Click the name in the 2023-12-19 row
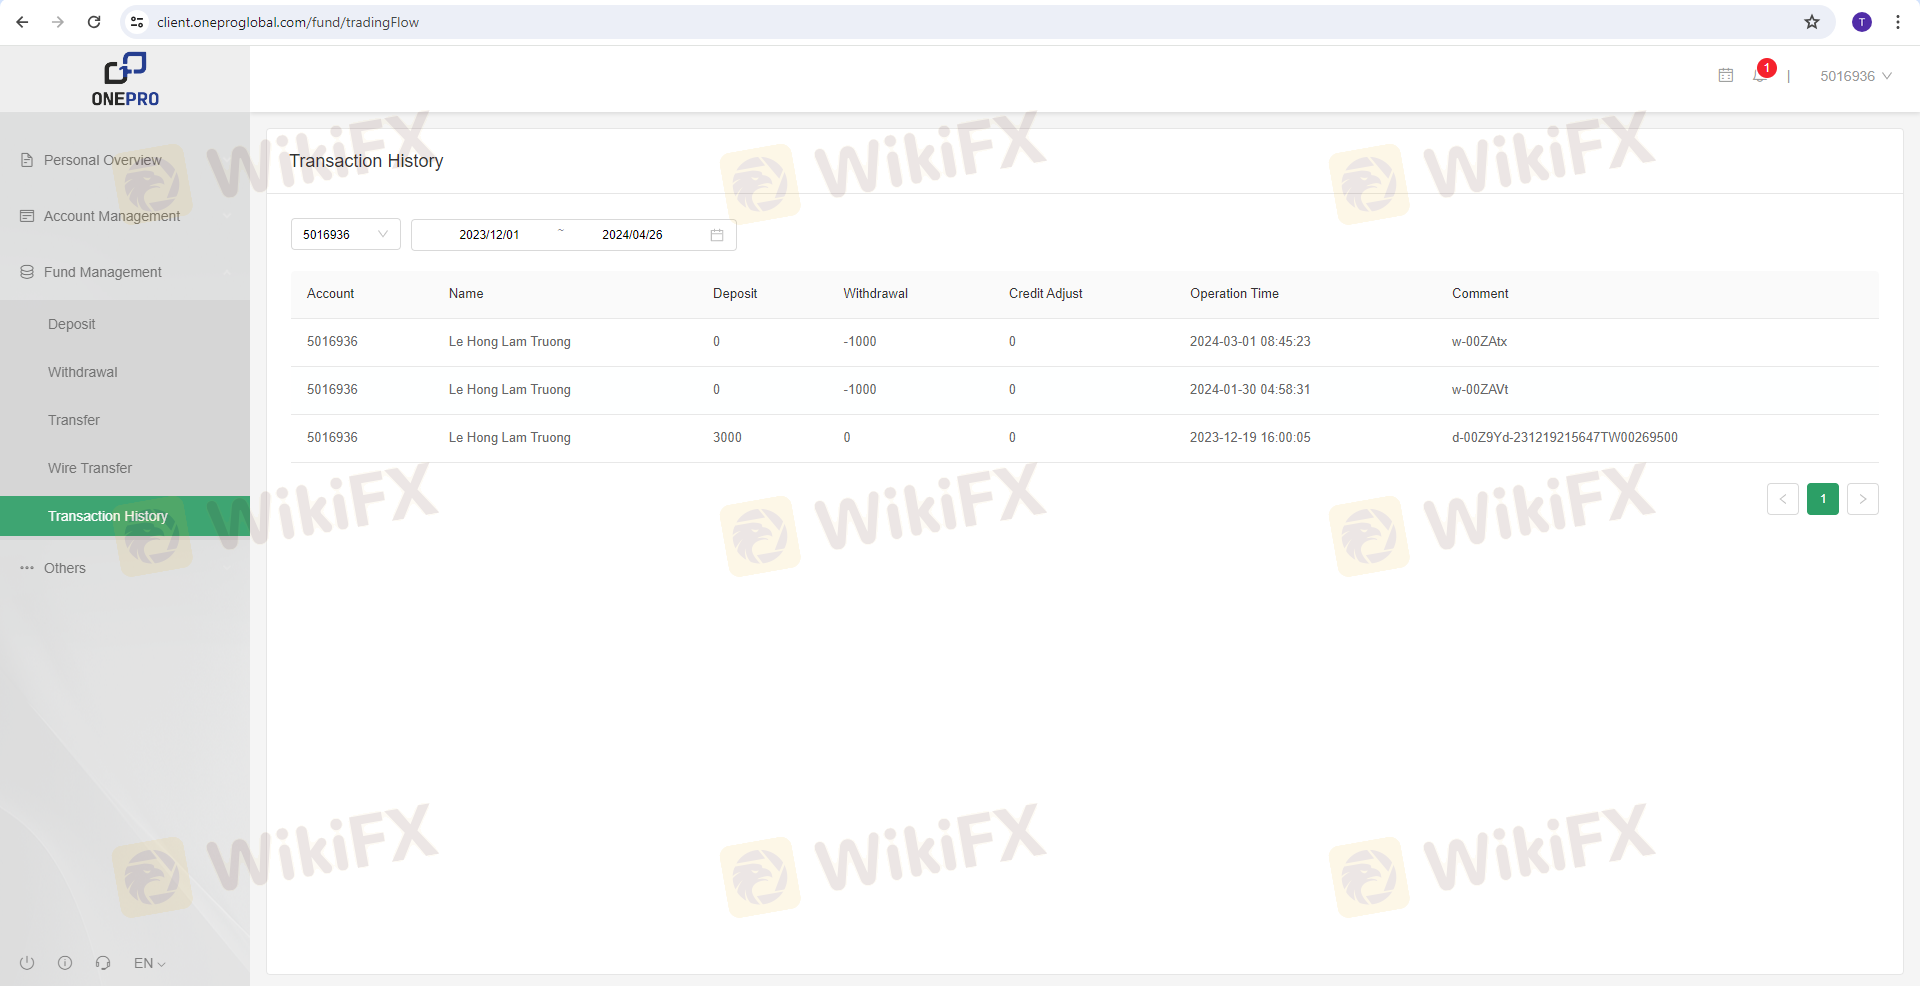 (x=510, y=438)
